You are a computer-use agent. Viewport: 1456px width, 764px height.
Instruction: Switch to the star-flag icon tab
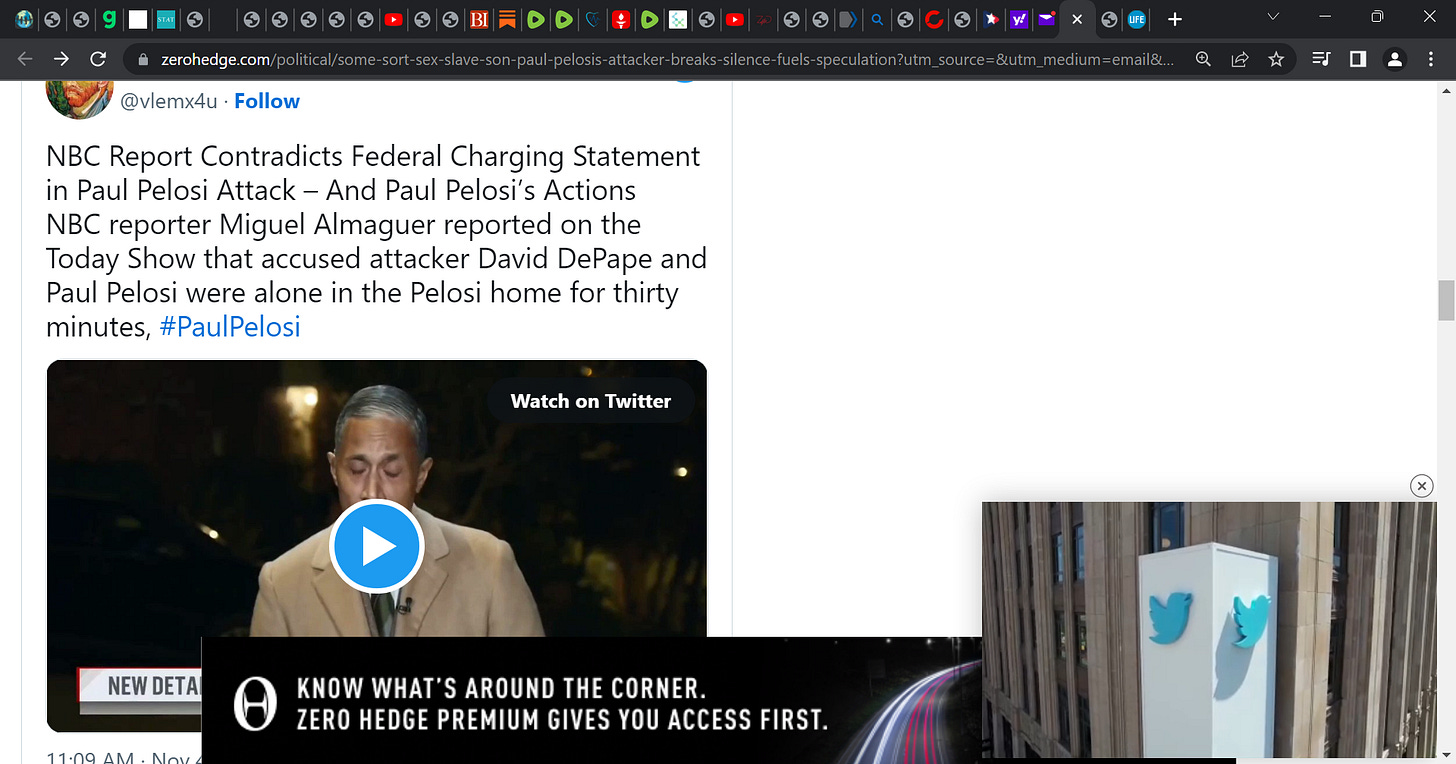(991, 19)
